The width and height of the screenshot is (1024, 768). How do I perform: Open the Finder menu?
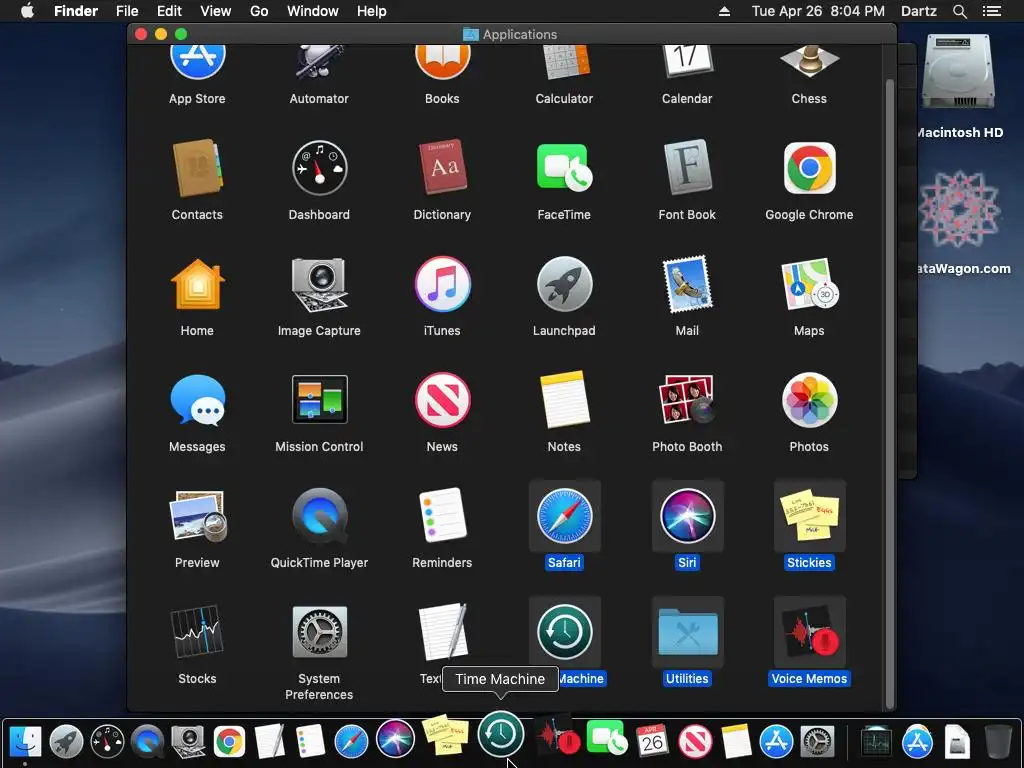[x=76, y=11]
